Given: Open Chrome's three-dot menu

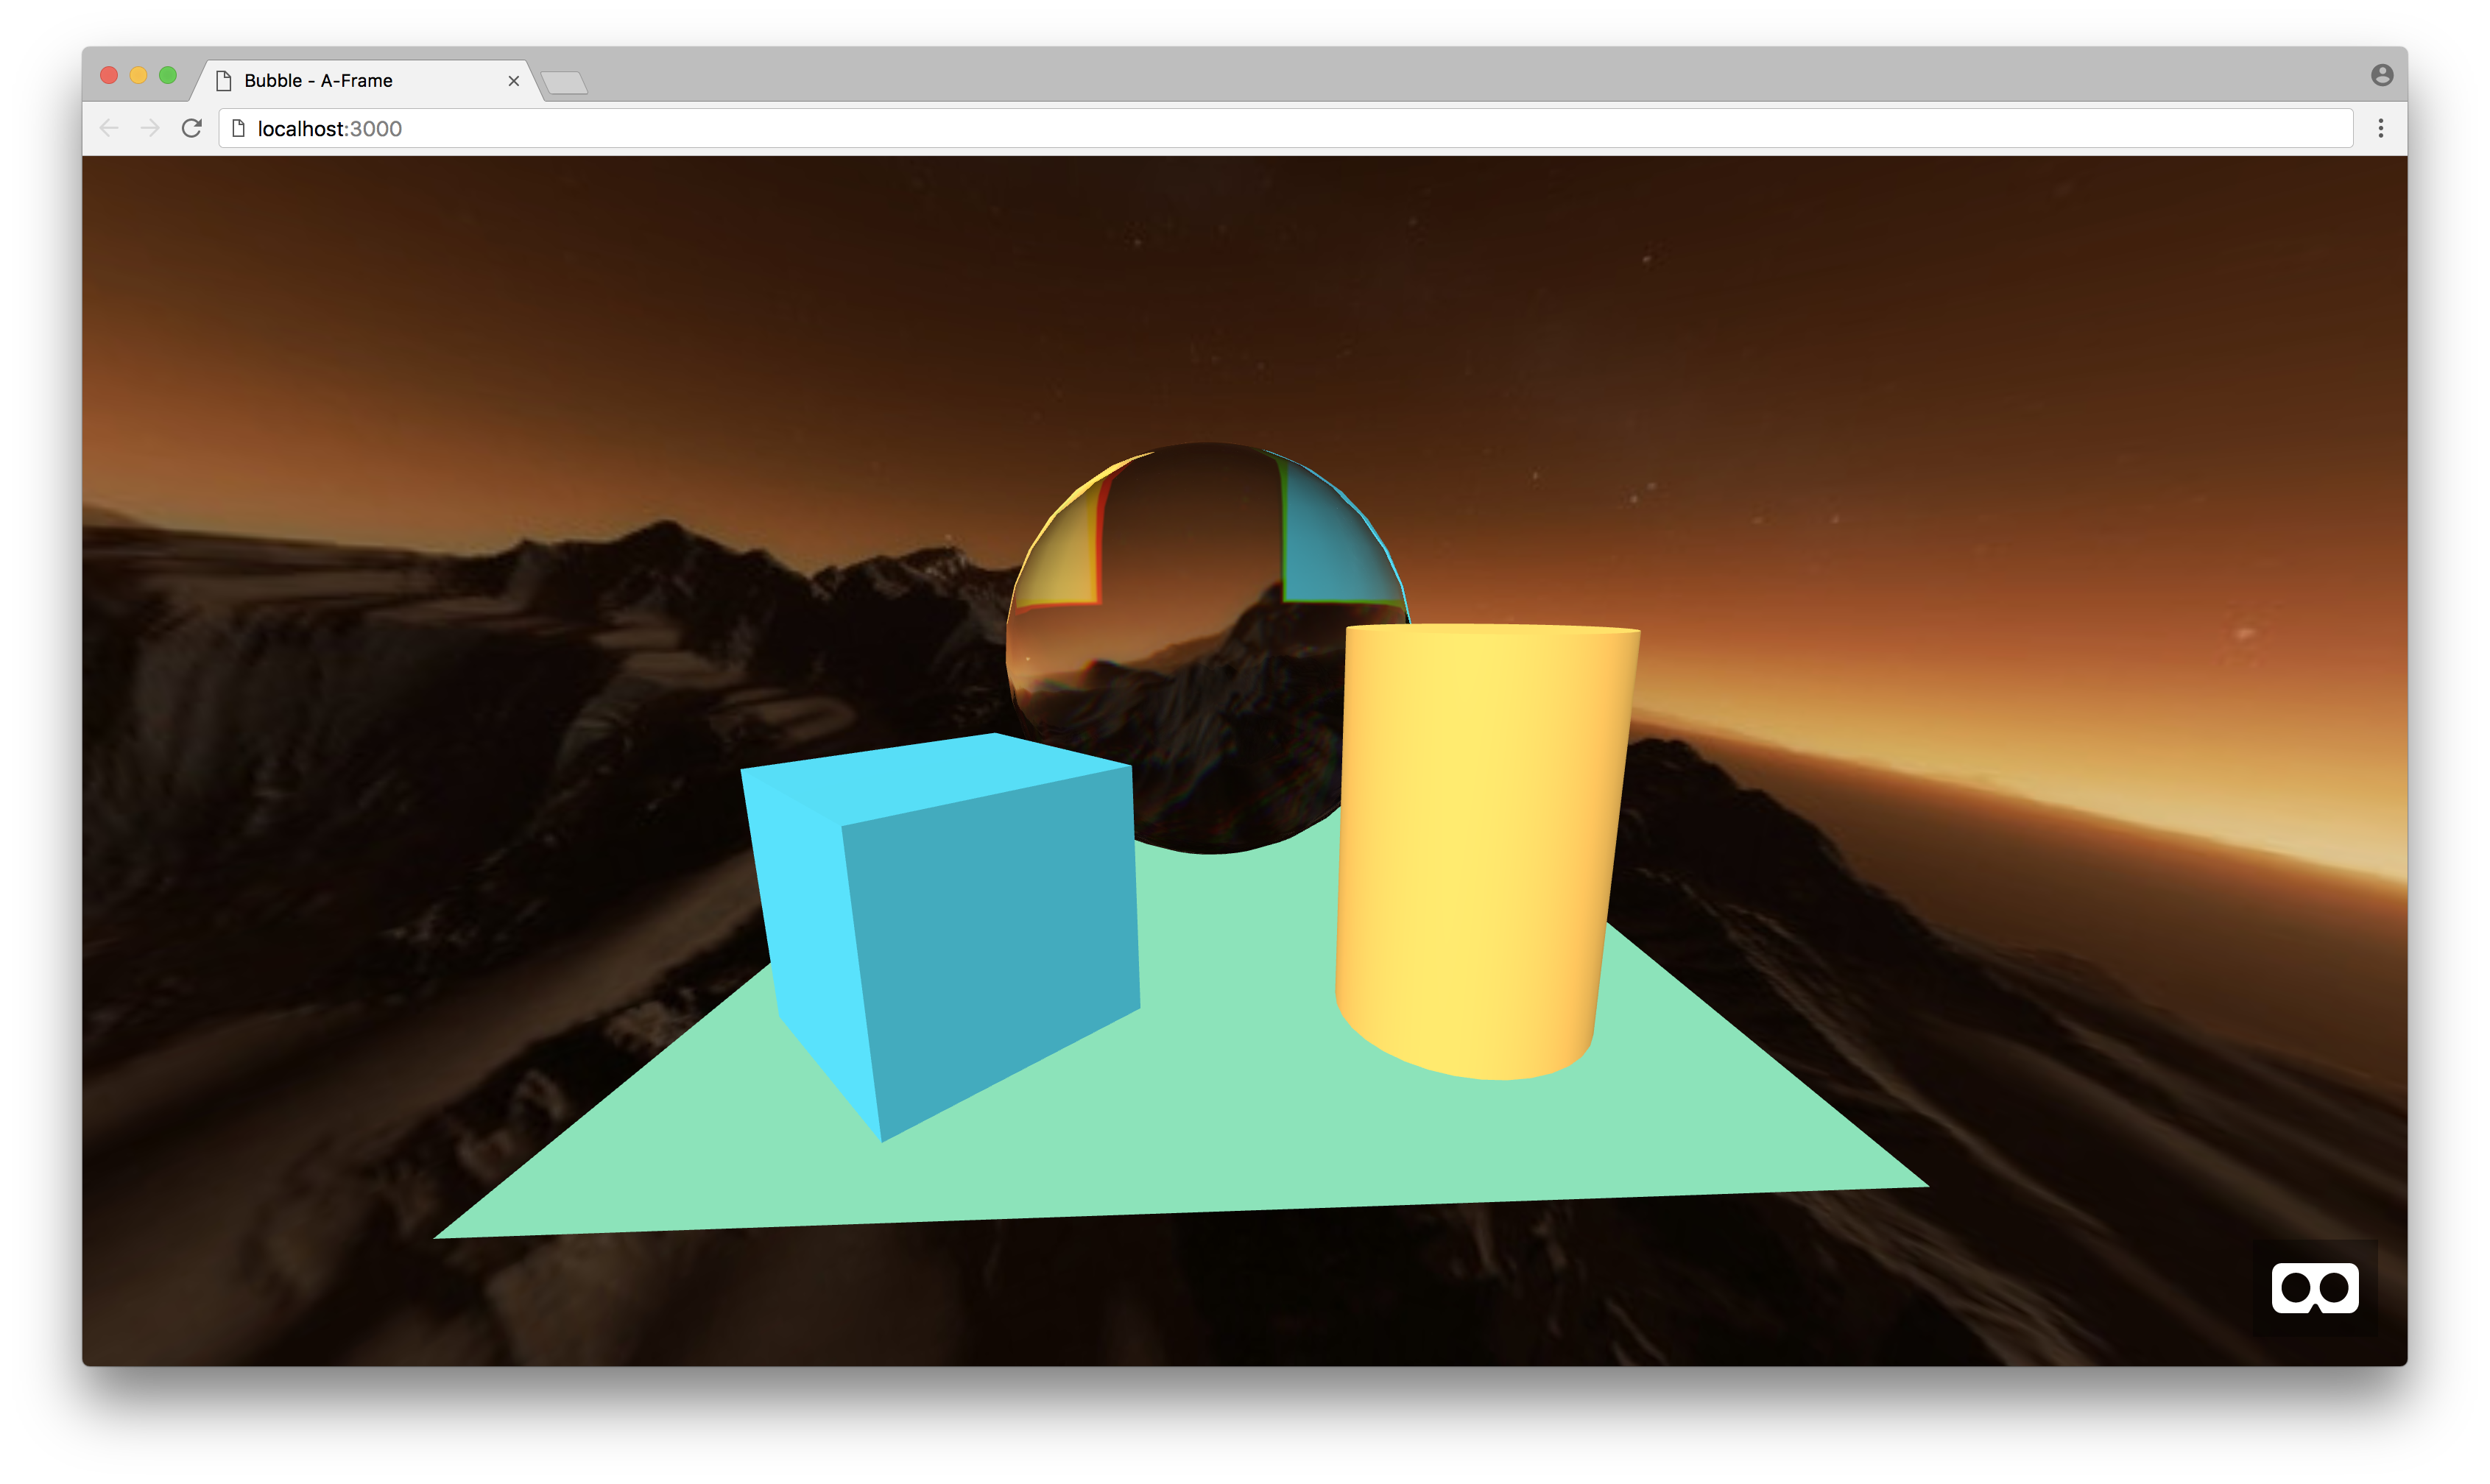Looking at the screenshot, I should (x=2380, y=128).
